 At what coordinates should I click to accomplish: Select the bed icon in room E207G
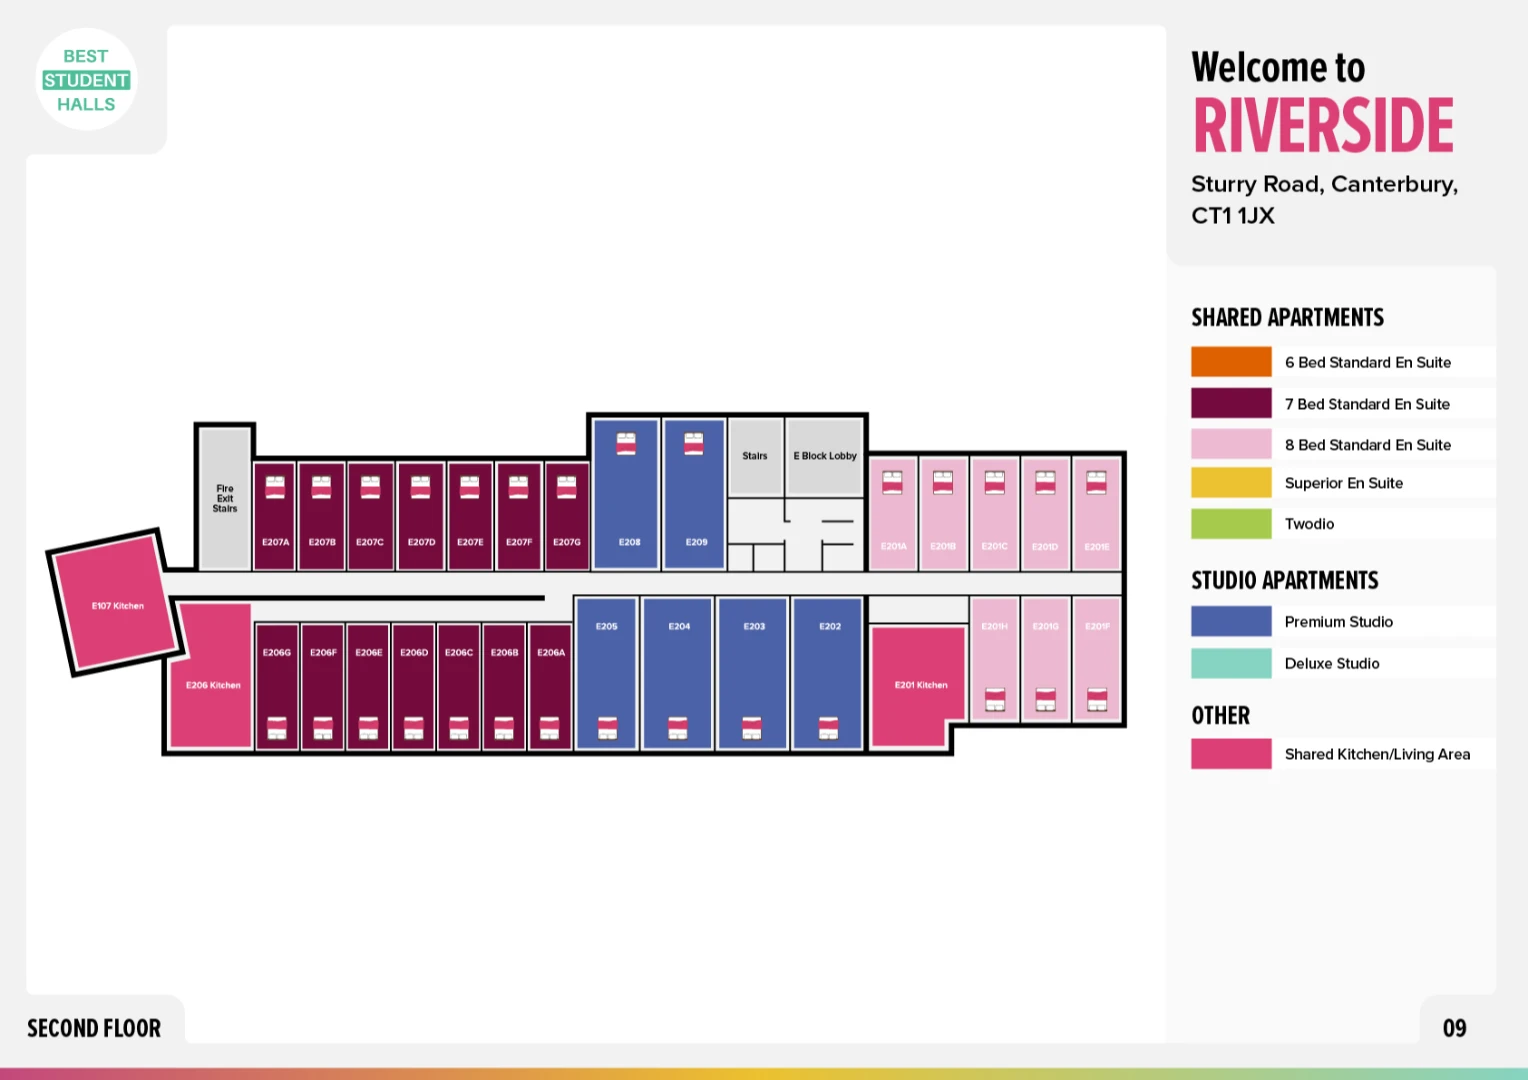click(x=566, y=487)
